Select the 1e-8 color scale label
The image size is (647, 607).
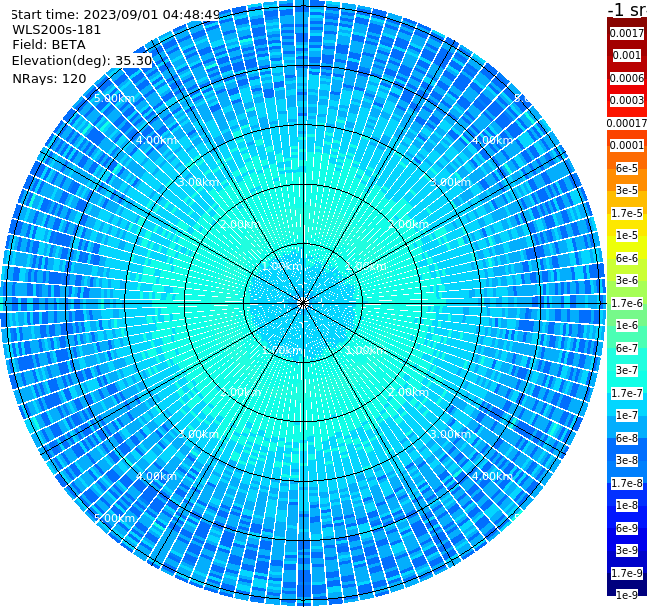tap(627, 505)
